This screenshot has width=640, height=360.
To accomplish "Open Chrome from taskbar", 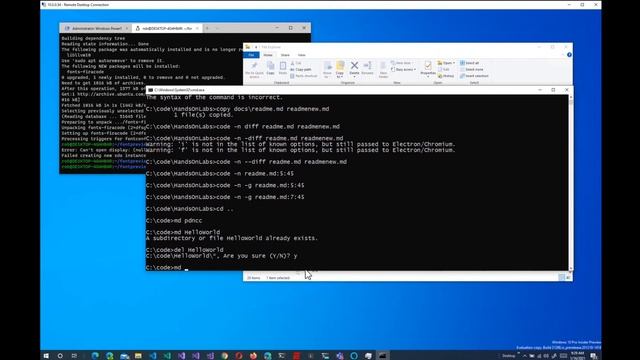I will 224,356.
